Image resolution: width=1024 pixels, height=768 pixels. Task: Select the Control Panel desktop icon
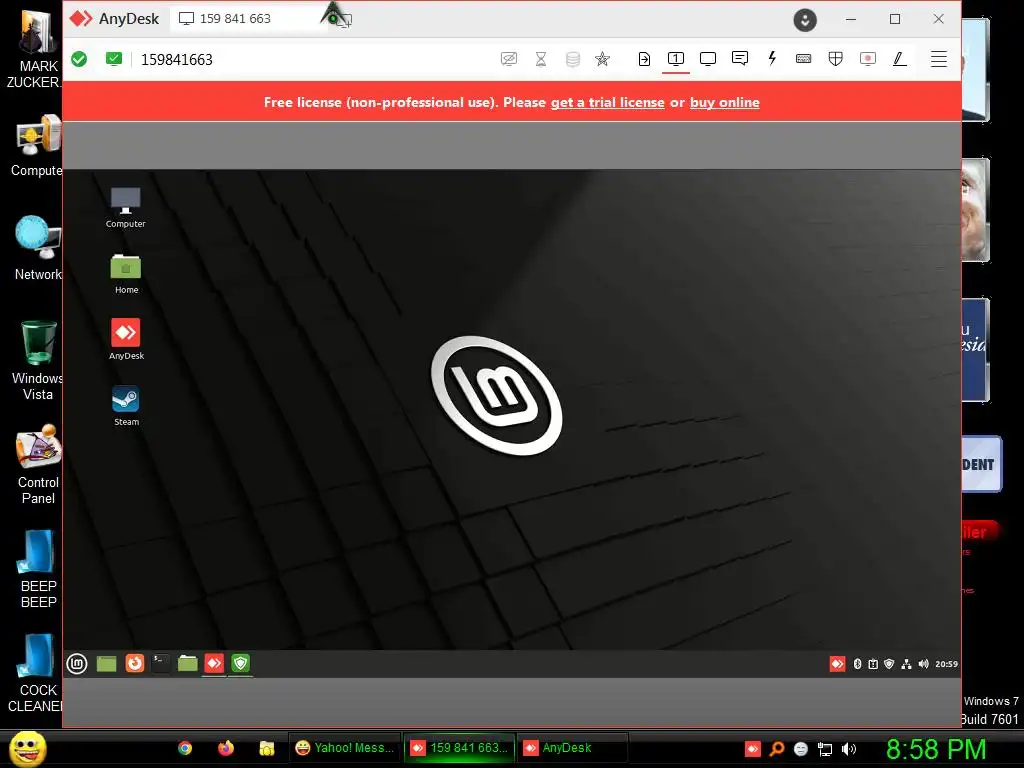pos(39,465)
